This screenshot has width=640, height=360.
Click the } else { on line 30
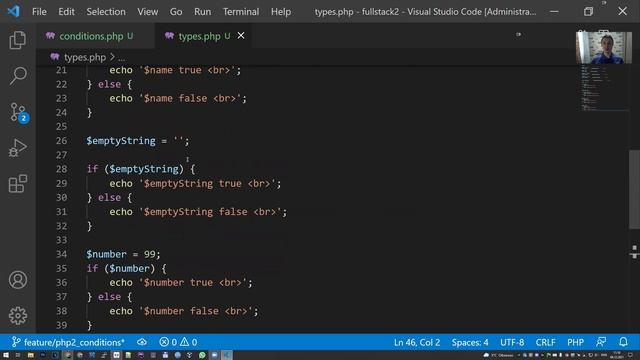point(109,198)
